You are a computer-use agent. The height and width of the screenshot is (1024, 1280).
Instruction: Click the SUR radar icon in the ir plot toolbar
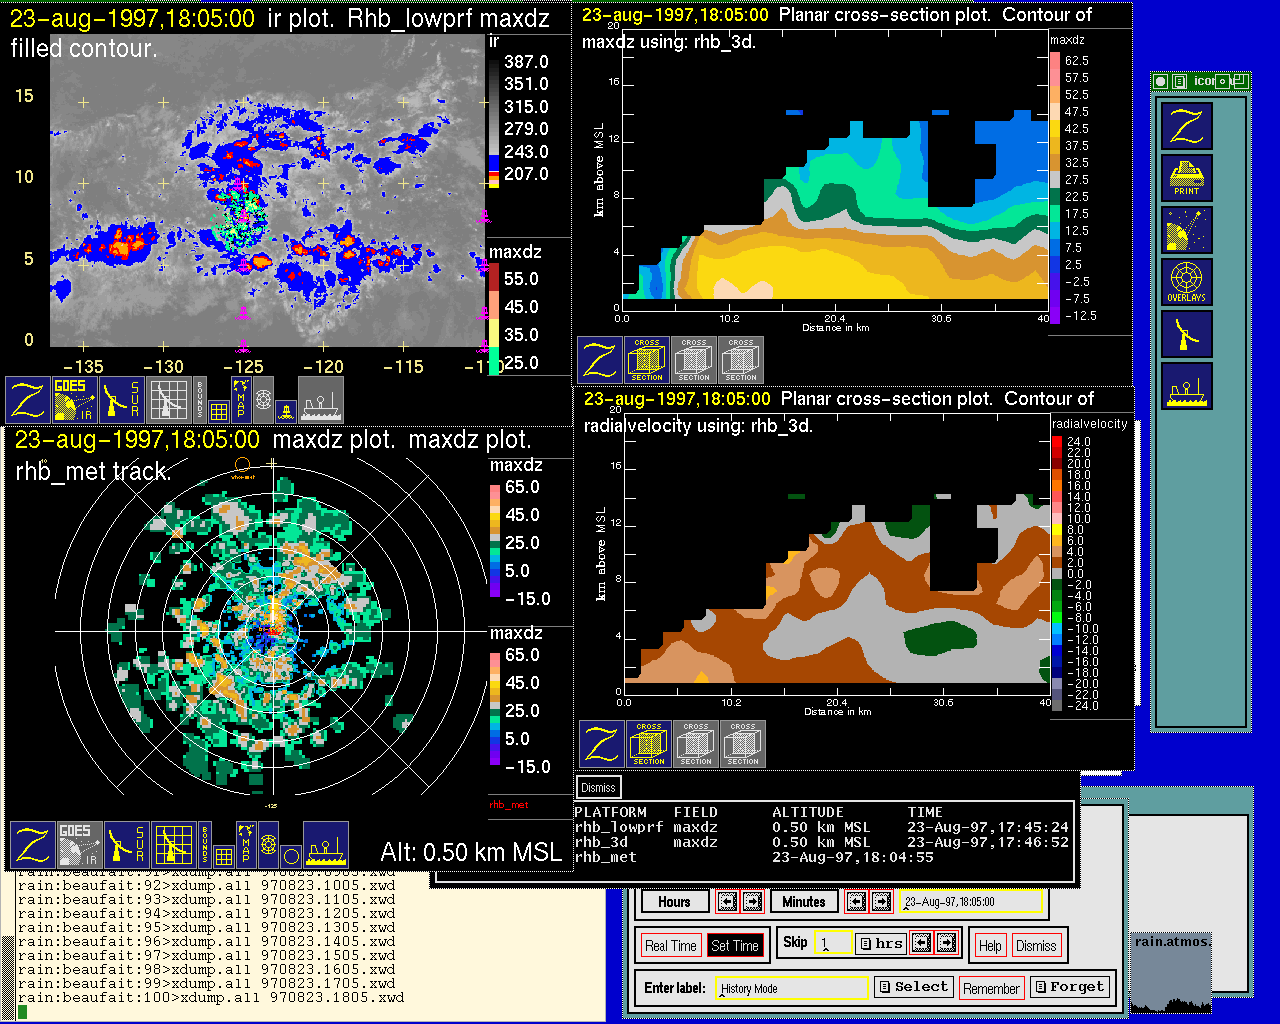point(122,399)
